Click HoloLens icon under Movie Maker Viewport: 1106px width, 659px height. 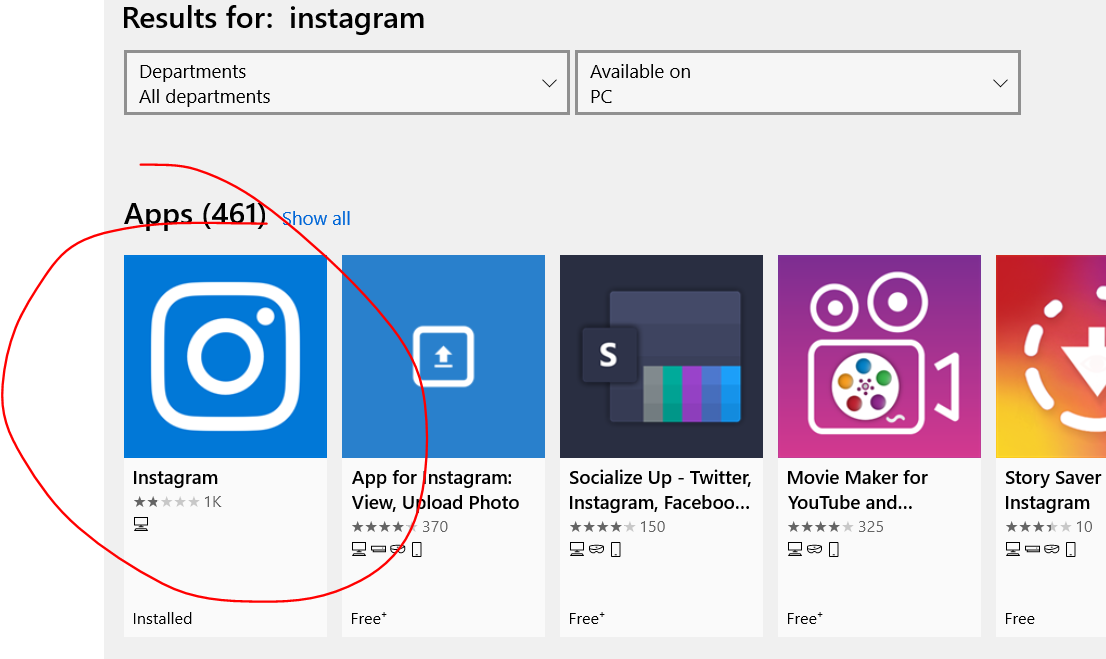[815, 549]
